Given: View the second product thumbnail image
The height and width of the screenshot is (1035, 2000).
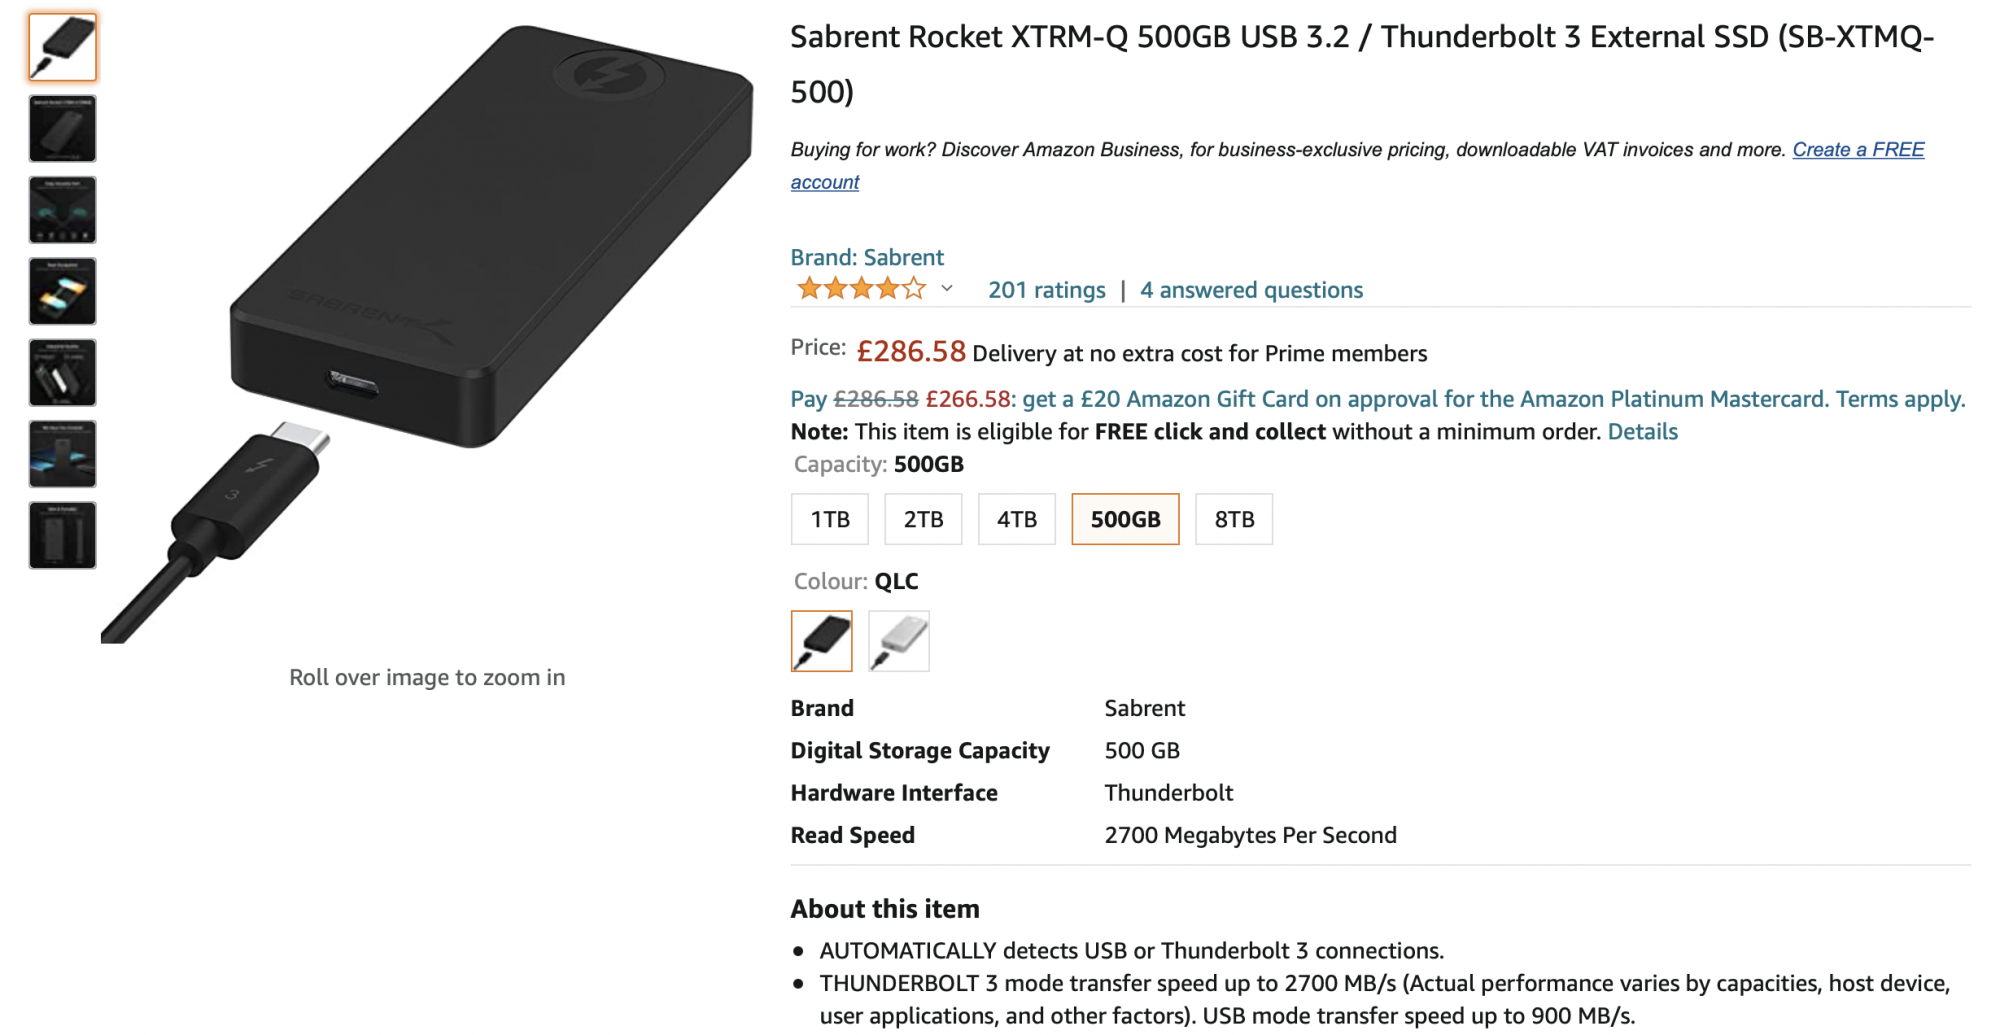Looking at the screenshot, I should [62, 129].
